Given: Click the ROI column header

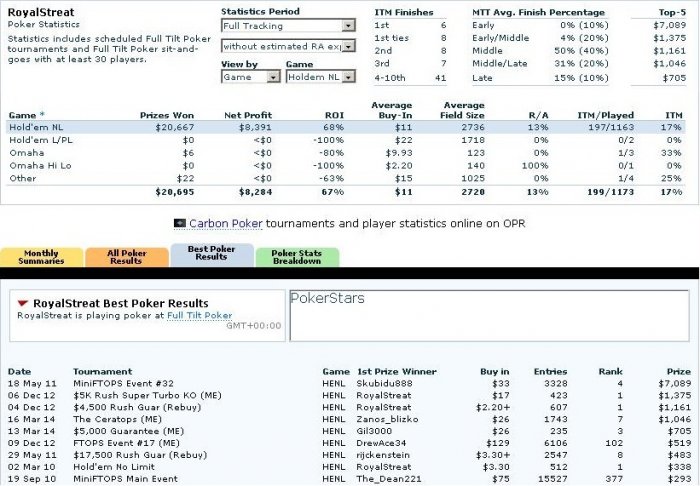Looking at the screenshot, I should pyautogui.click(x=334, y=115).
